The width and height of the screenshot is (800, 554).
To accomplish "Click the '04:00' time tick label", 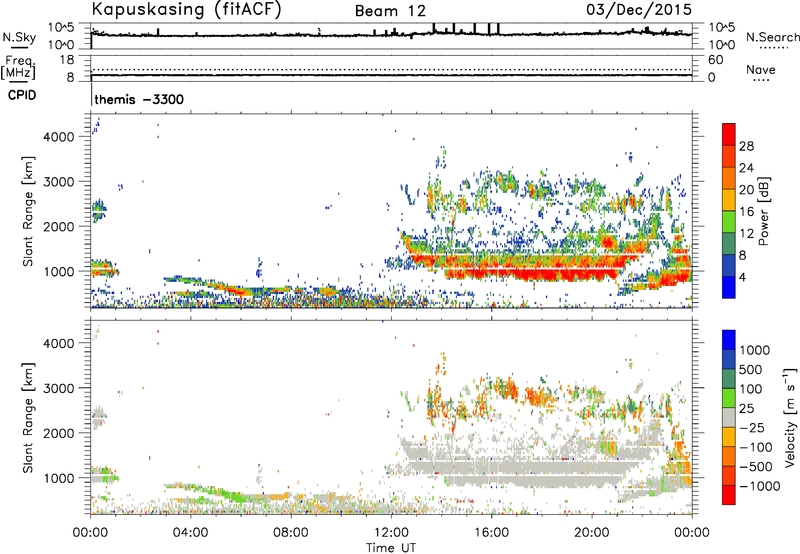I will click(x=190, y=533).
